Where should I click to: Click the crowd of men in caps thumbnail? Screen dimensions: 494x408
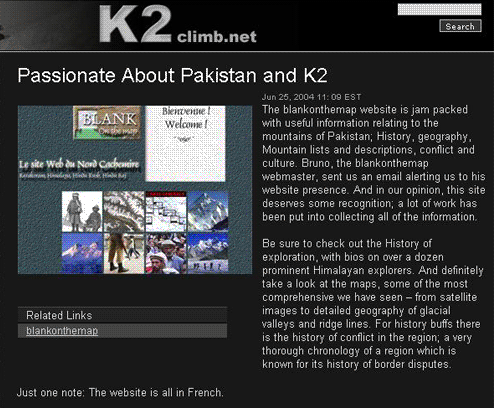click(166, 253)
